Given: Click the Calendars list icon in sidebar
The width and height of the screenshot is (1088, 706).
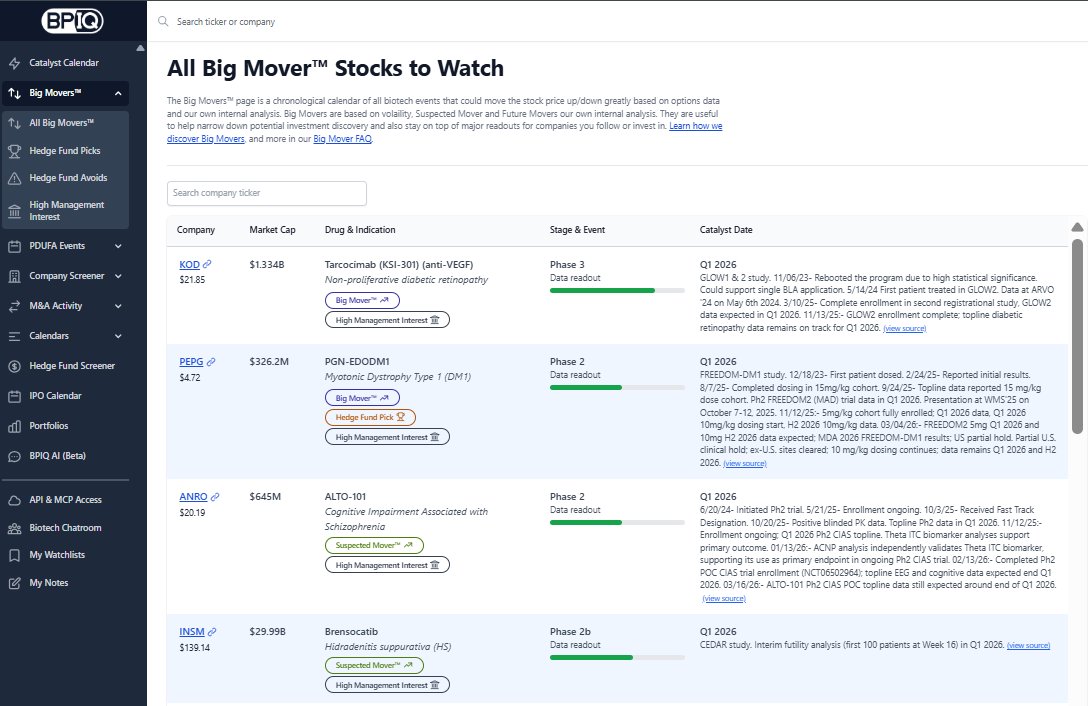Looking at the screenshot, I should coord(15,336).
